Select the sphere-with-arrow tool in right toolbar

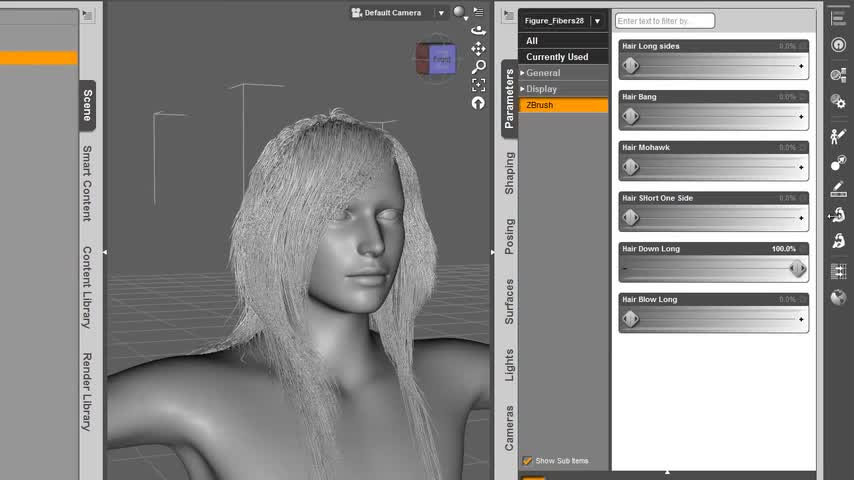pos(838,162)
